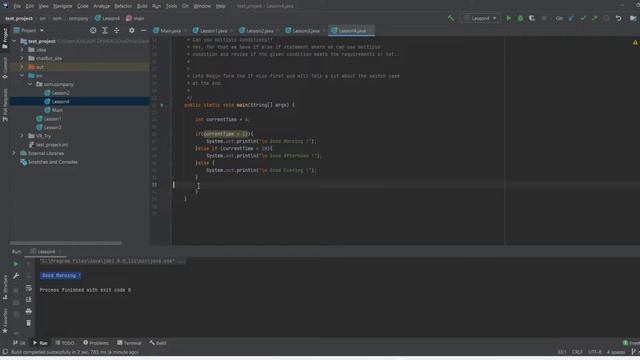Click the Rollback undo arrow in the toolbar
Screen dimensions: 640x360
pyautogui.click(x=618, y=18)
